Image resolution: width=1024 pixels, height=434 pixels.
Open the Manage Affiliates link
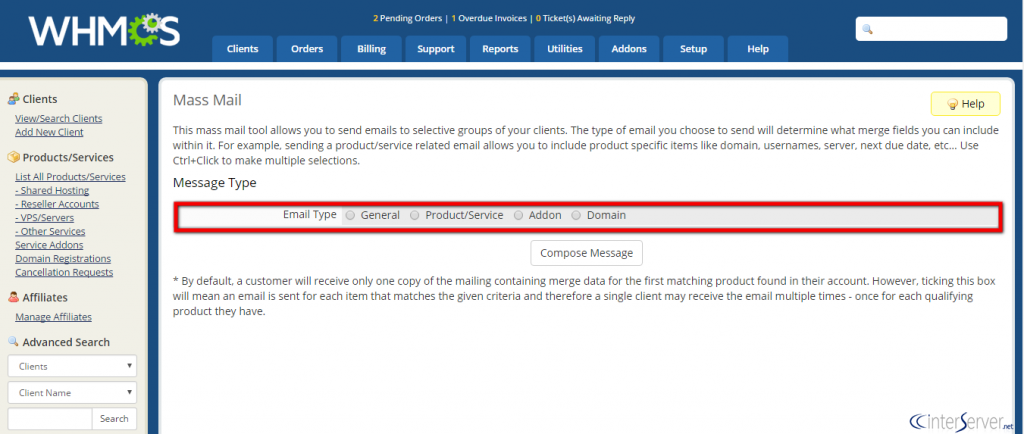53,317
